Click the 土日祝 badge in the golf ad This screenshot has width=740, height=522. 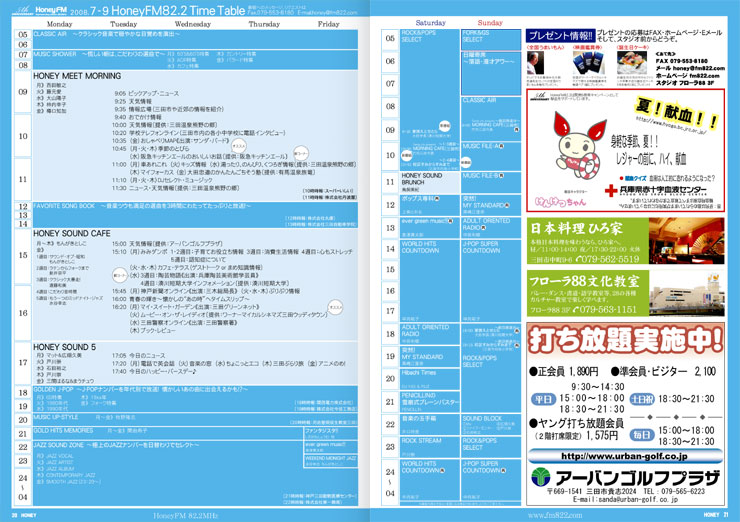pyautogui.click(x=642, y=399)
